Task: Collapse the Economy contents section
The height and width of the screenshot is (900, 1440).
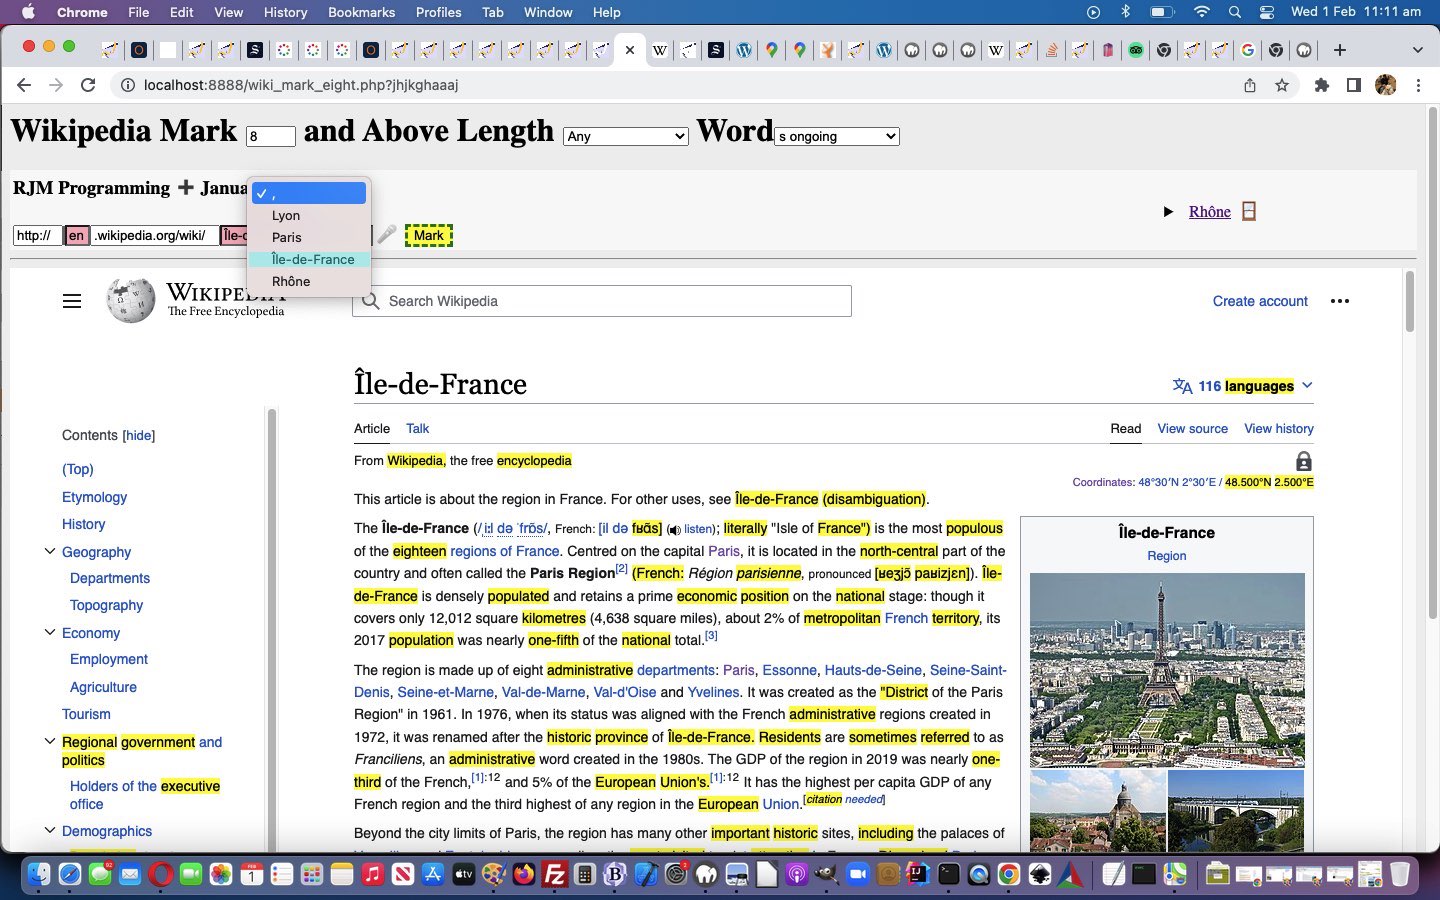Action: [49, 632]
